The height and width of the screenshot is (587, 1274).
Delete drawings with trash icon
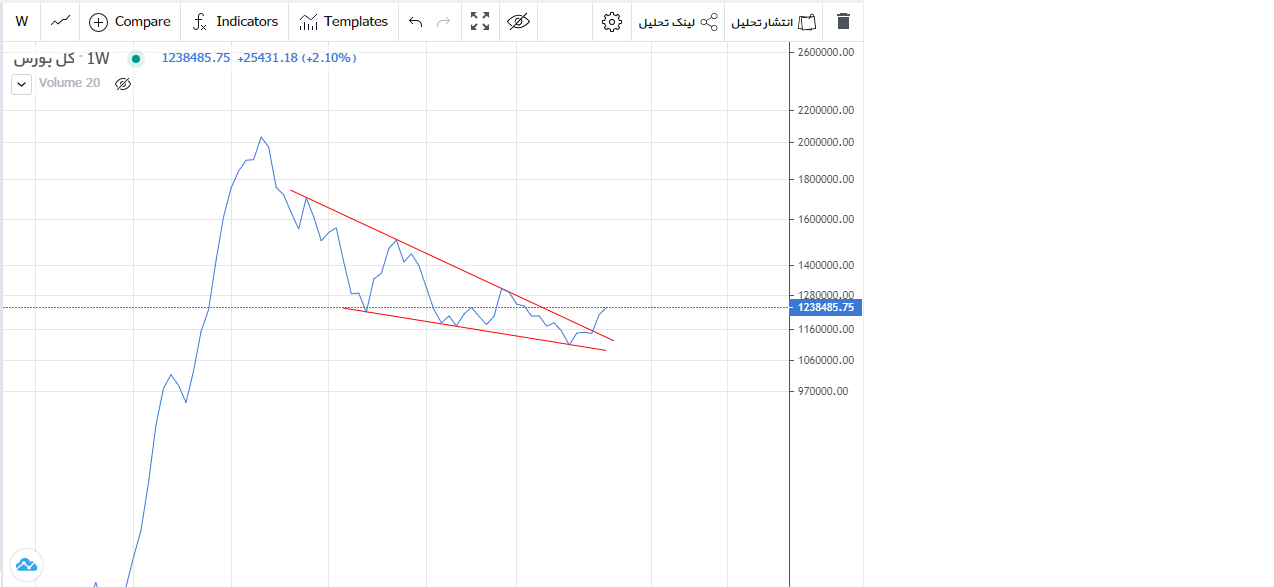coord(843,21)
